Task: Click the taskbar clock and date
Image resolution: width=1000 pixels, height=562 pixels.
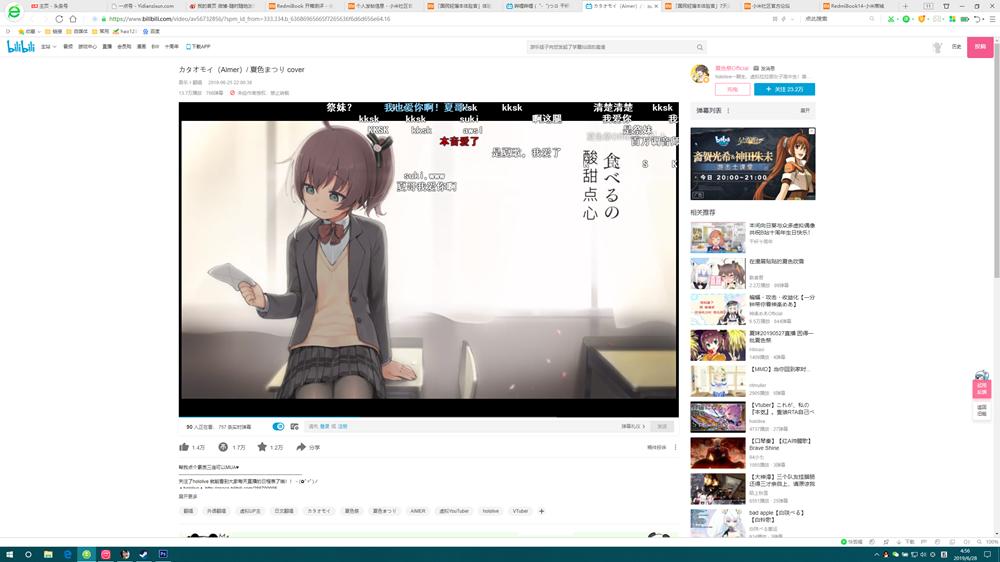Action: (967, 554)
